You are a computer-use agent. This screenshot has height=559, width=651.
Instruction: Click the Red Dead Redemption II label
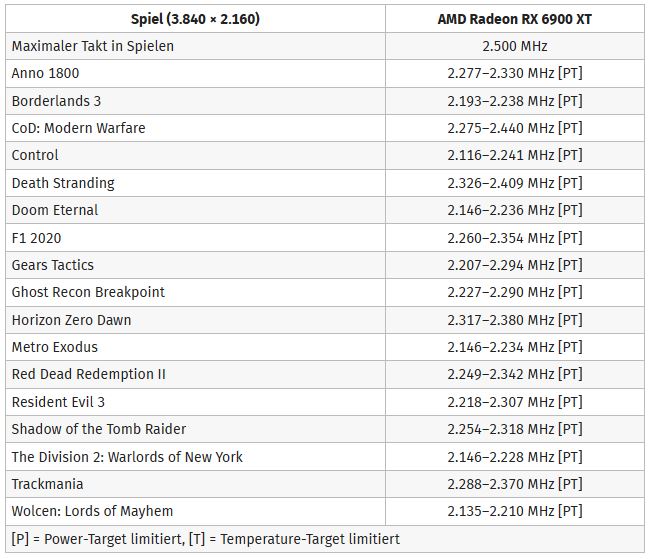(x=88, y=374)
